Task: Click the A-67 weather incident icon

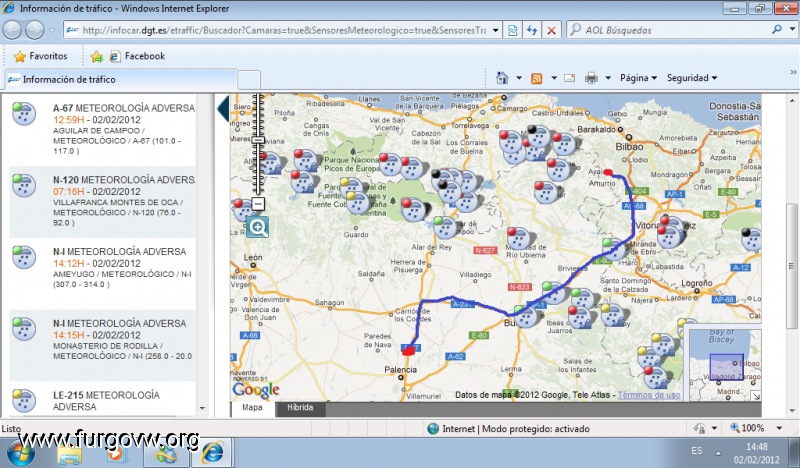Action: (x=24, y=113)
